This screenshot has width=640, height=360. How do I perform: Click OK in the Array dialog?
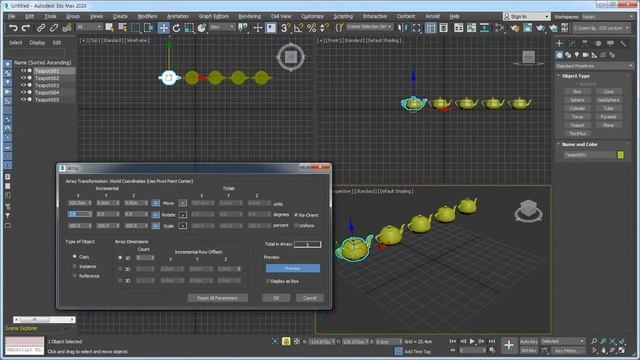276,298
